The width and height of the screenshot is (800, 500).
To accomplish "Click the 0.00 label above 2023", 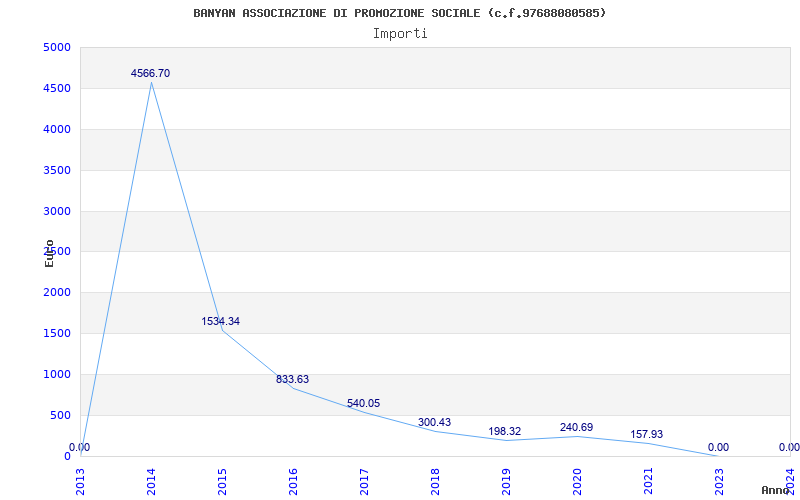I will coord(718,447).
